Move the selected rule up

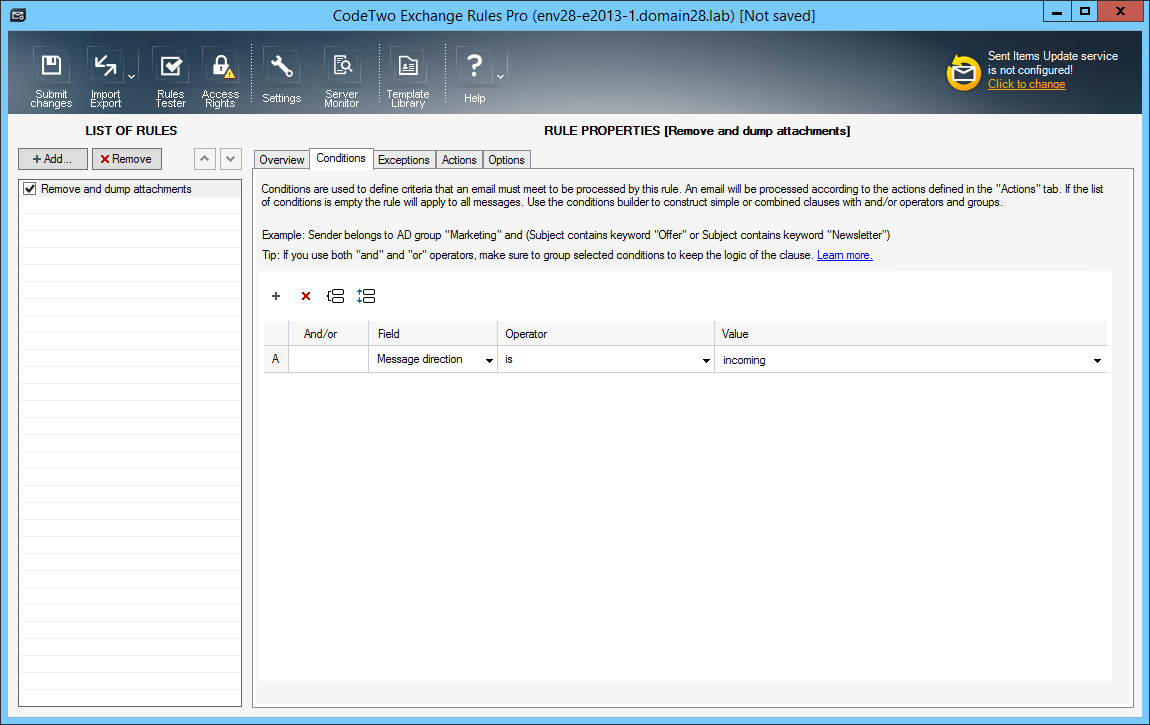pyautogui.click(x=205, y=159)
